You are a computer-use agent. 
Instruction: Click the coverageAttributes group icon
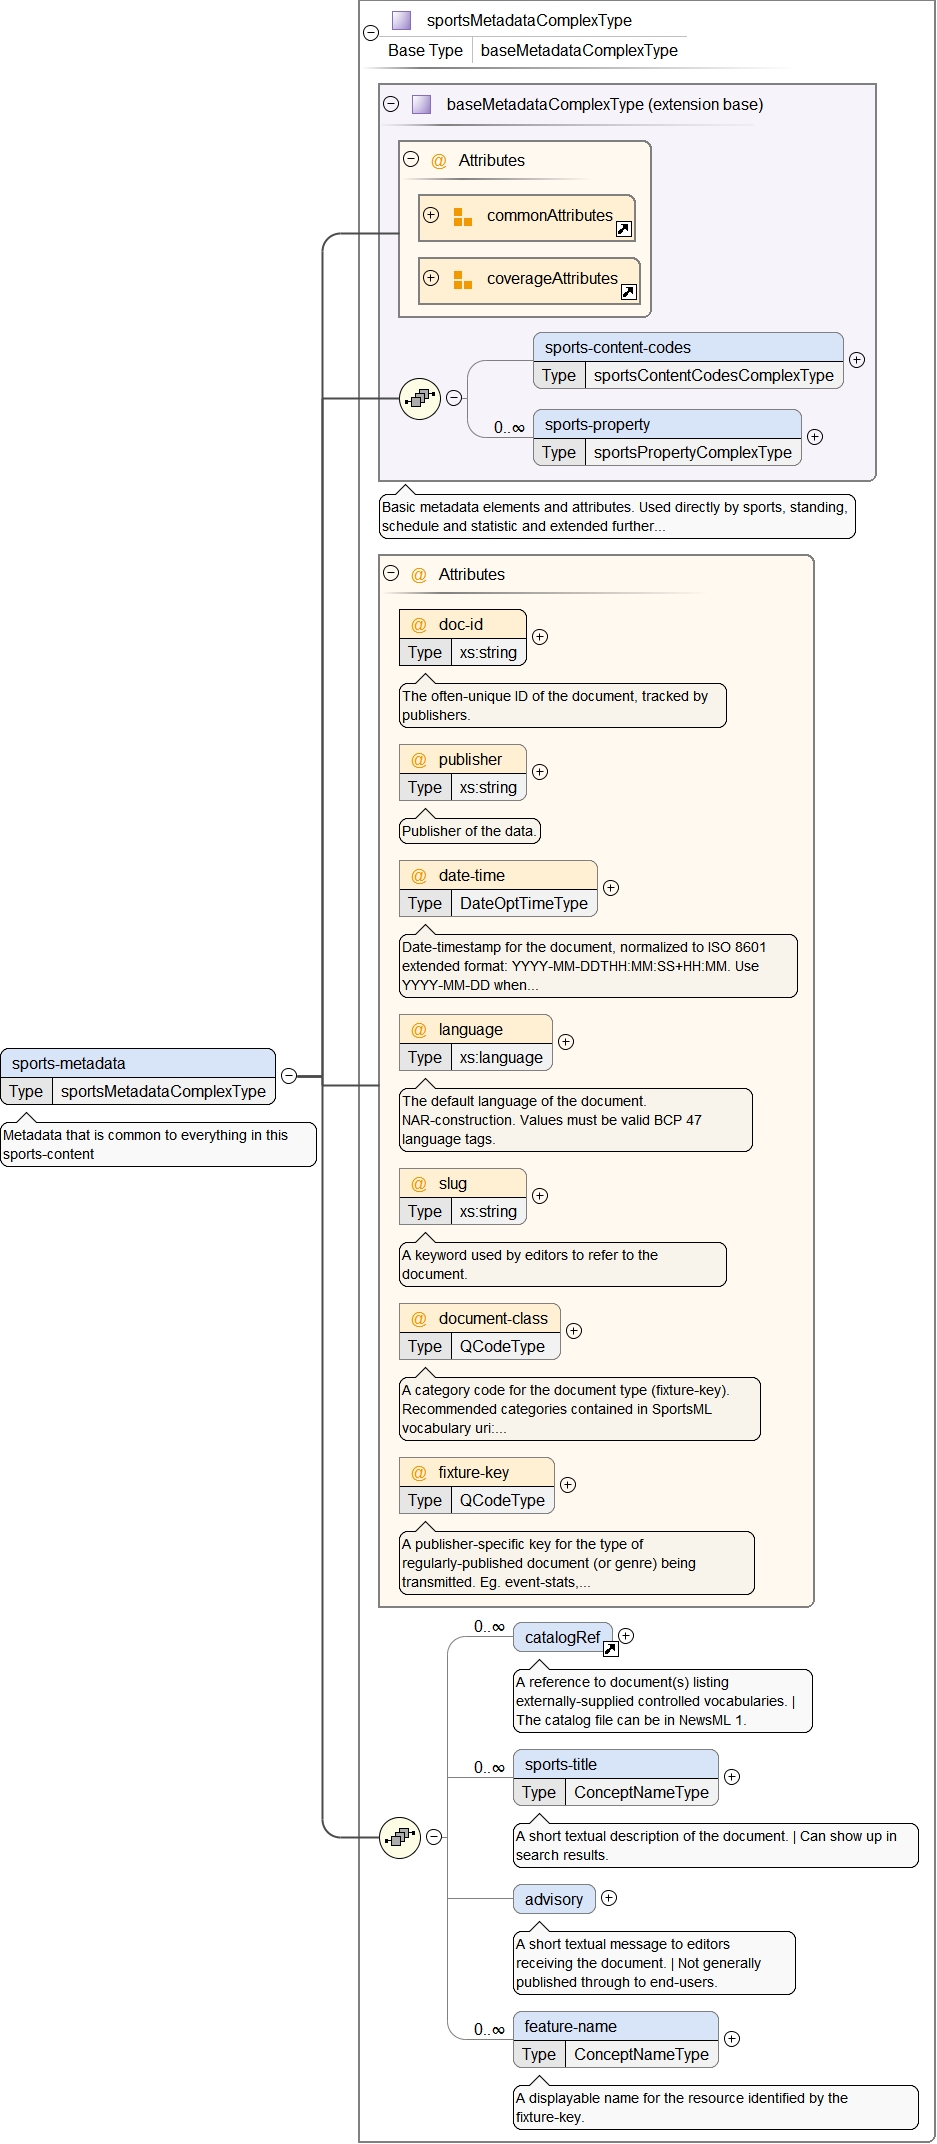[x=462, y=280]
